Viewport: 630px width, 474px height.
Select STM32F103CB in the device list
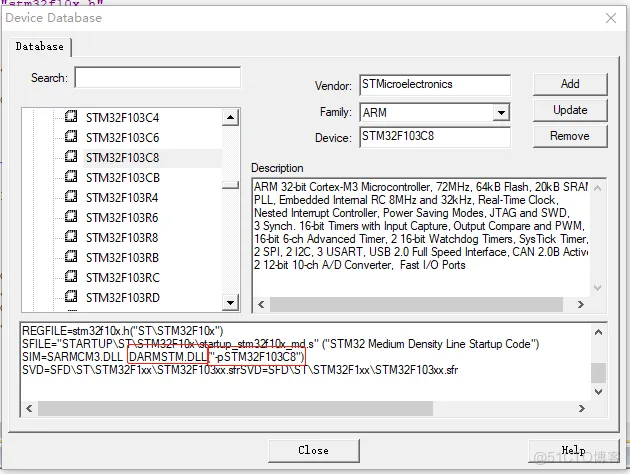pos(123,178)
